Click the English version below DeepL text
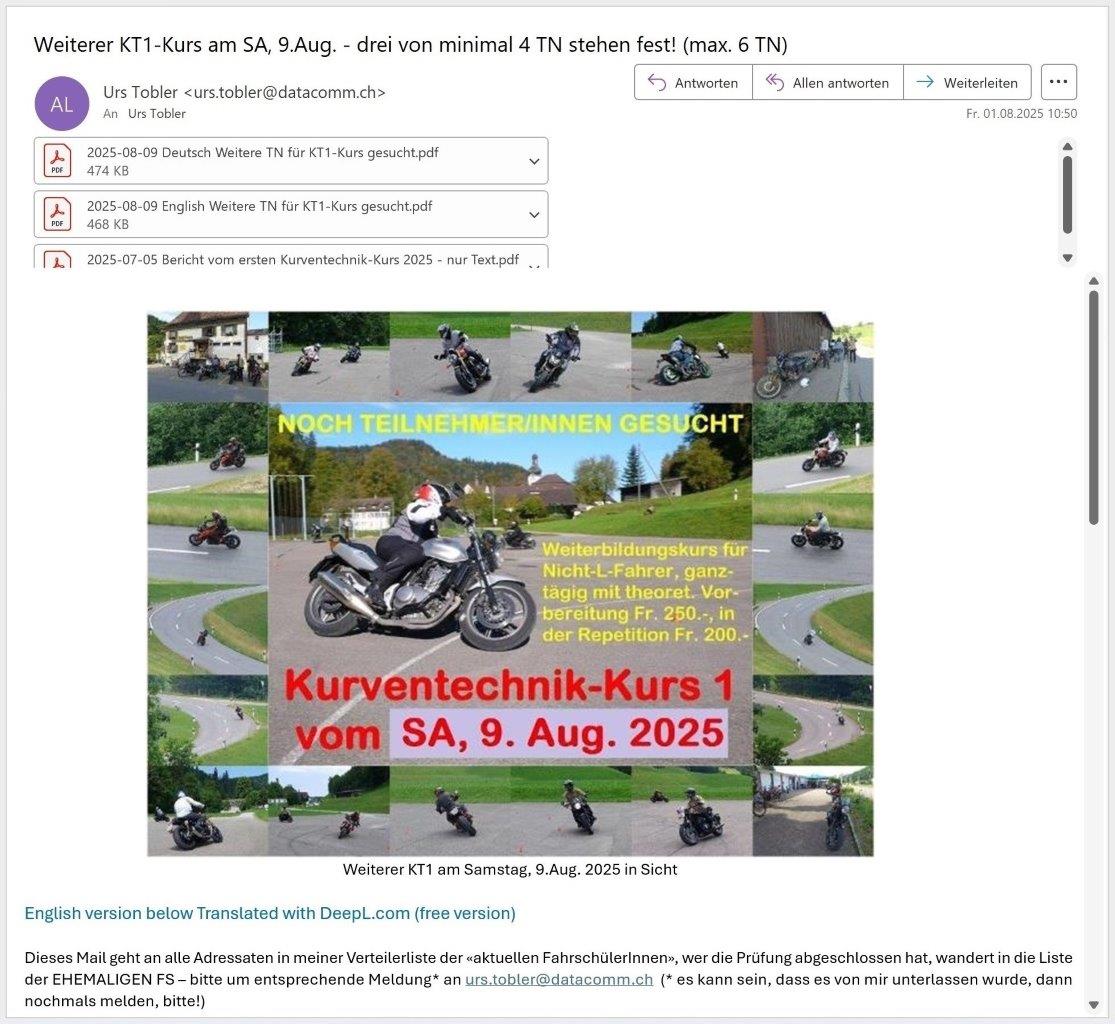This screenshot has width=1115, height=1024. (x=270, y=913)
